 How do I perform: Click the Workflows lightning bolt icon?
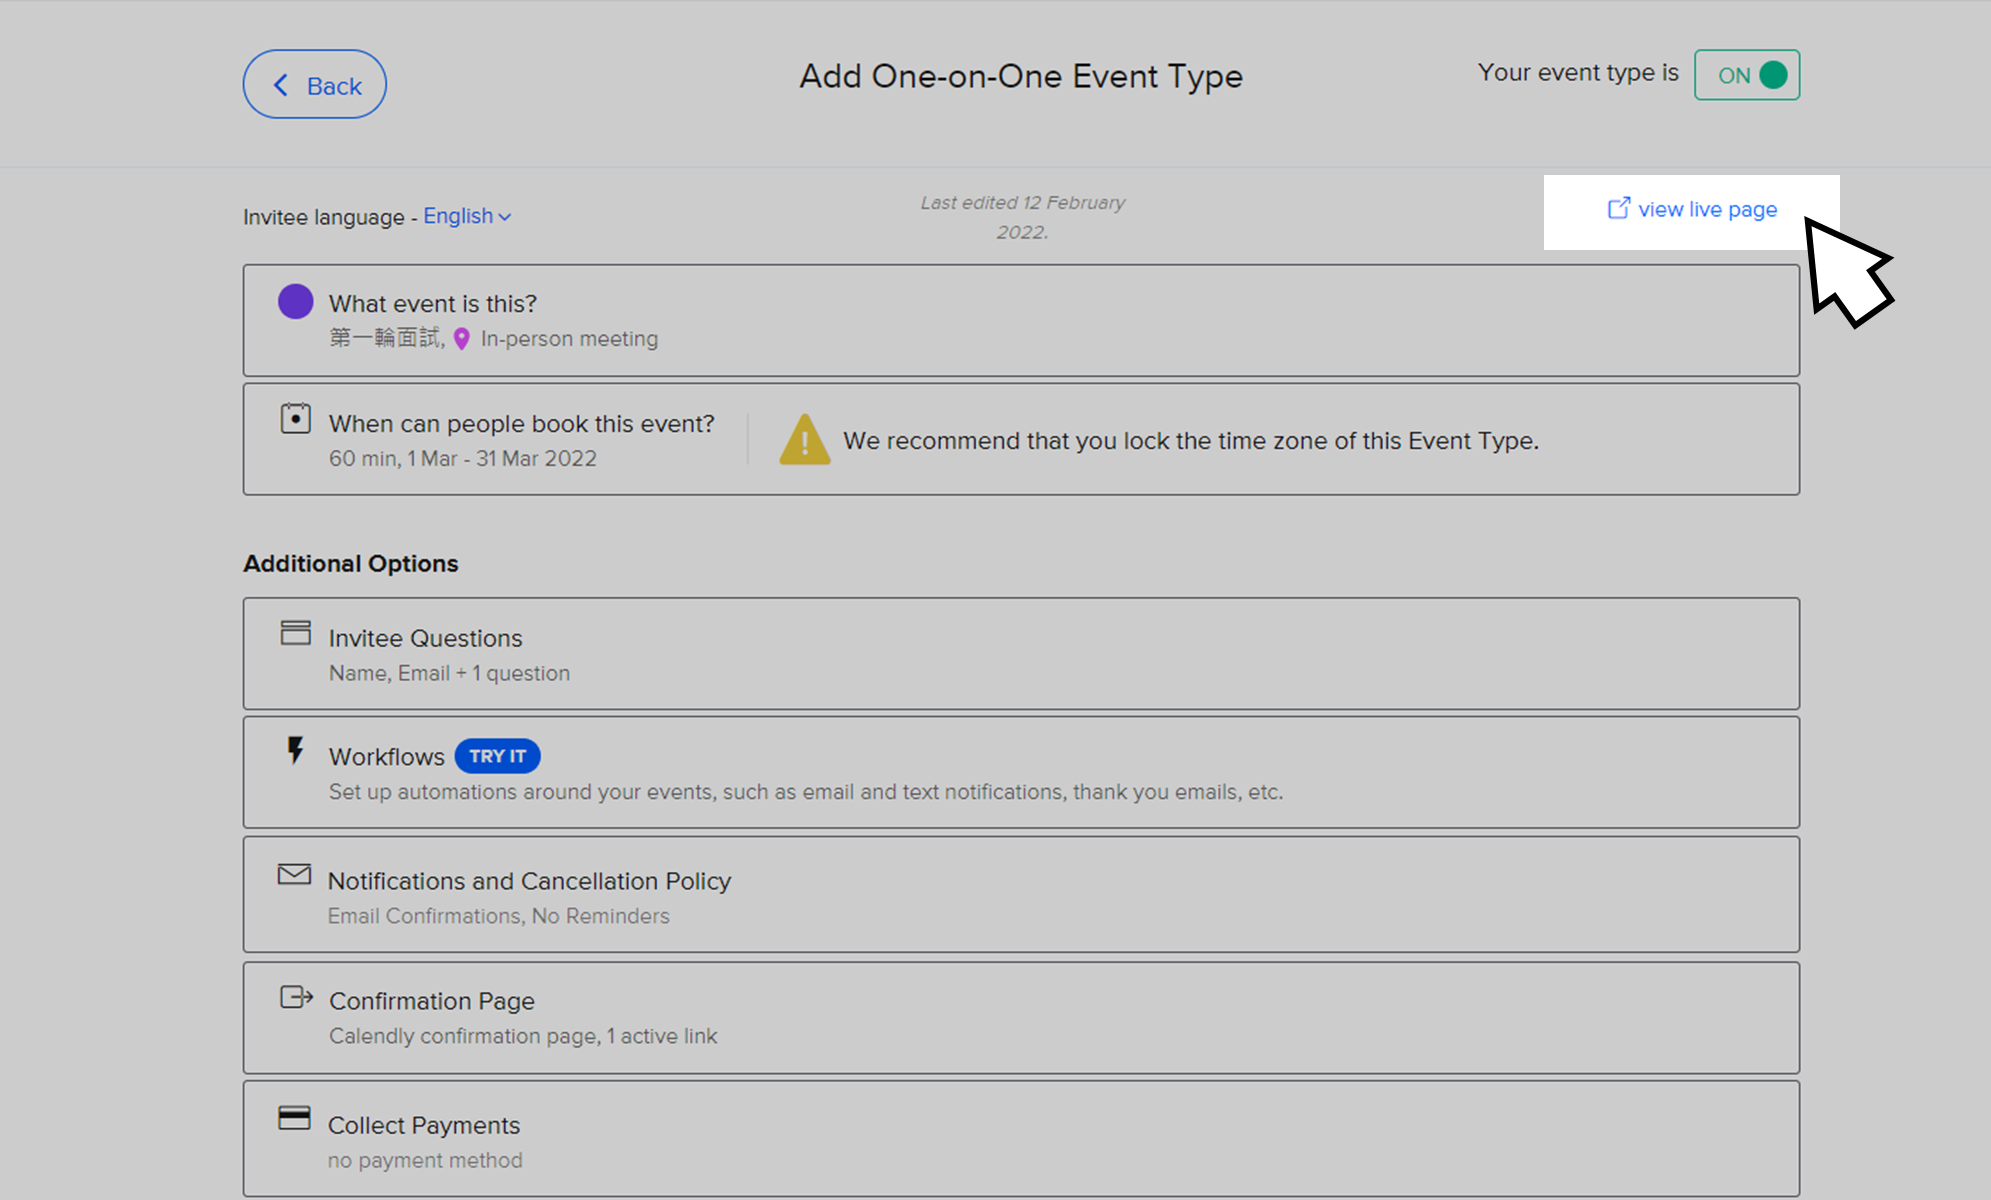(x=295, y=750)
